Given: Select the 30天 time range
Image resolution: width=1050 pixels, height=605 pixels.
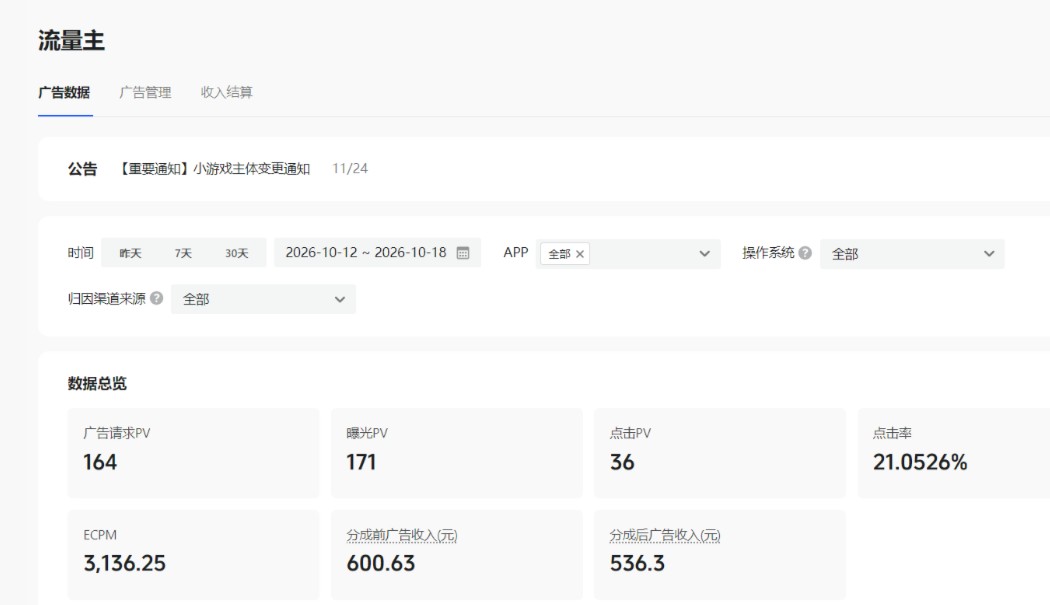Looking at the screenshot, I should pos(236,253).
